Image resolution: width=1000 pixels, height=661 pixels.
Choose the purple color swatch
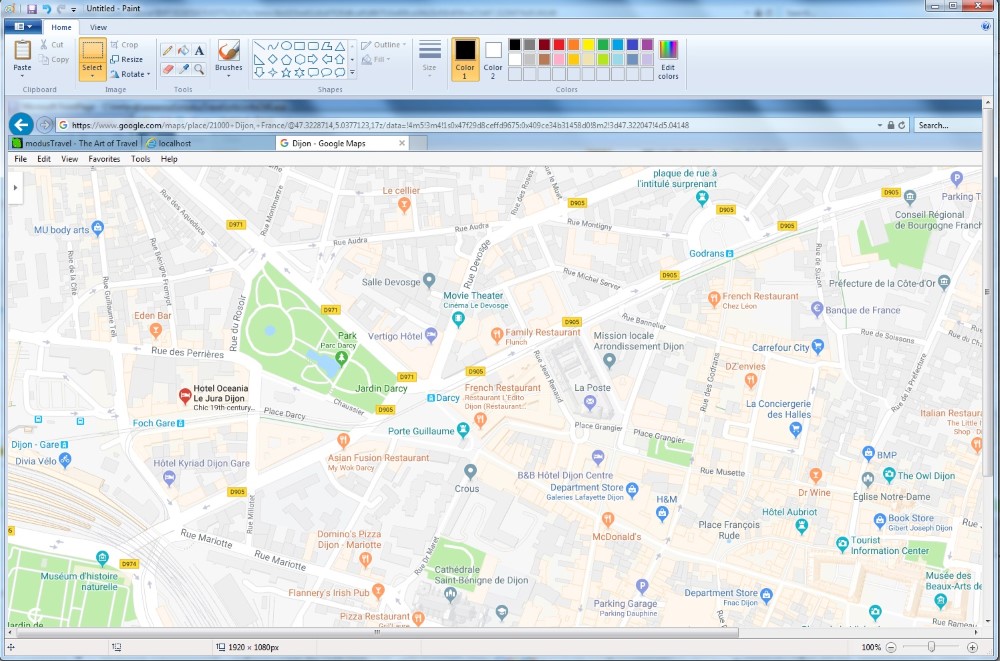coord(647,44)
